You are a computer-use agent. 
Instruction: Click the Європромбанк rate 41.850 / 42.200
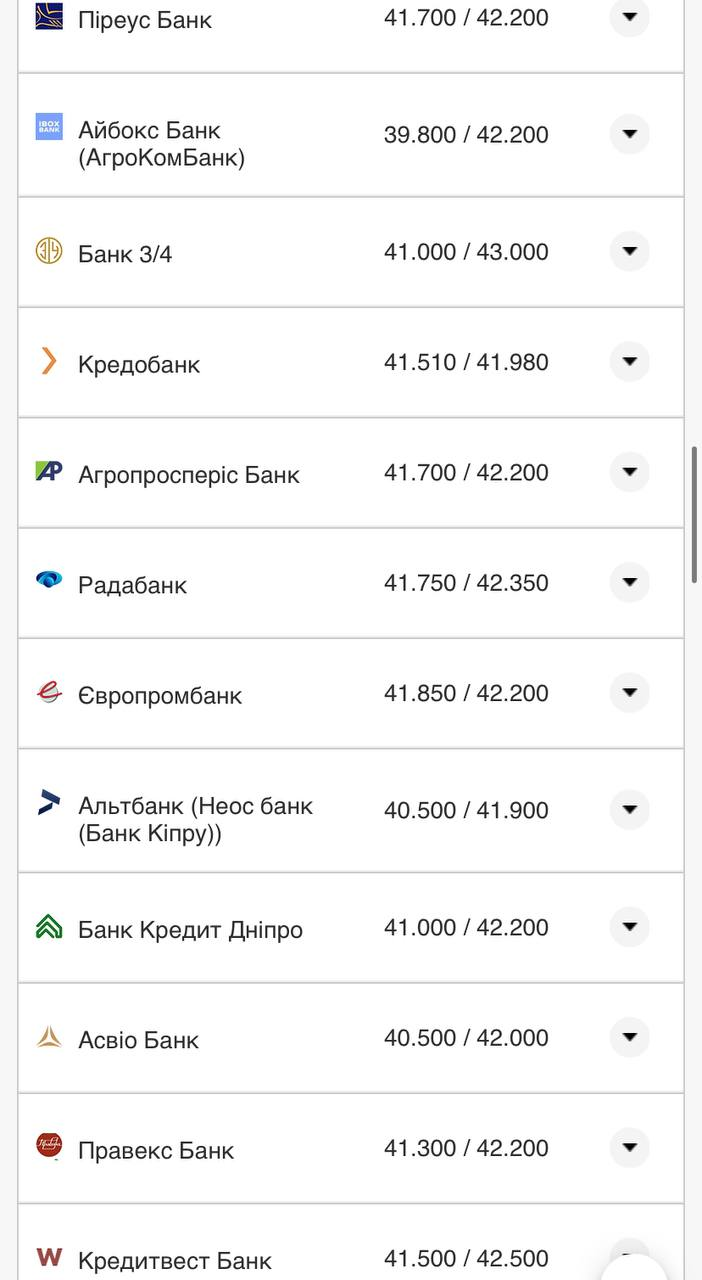[466, 693]
